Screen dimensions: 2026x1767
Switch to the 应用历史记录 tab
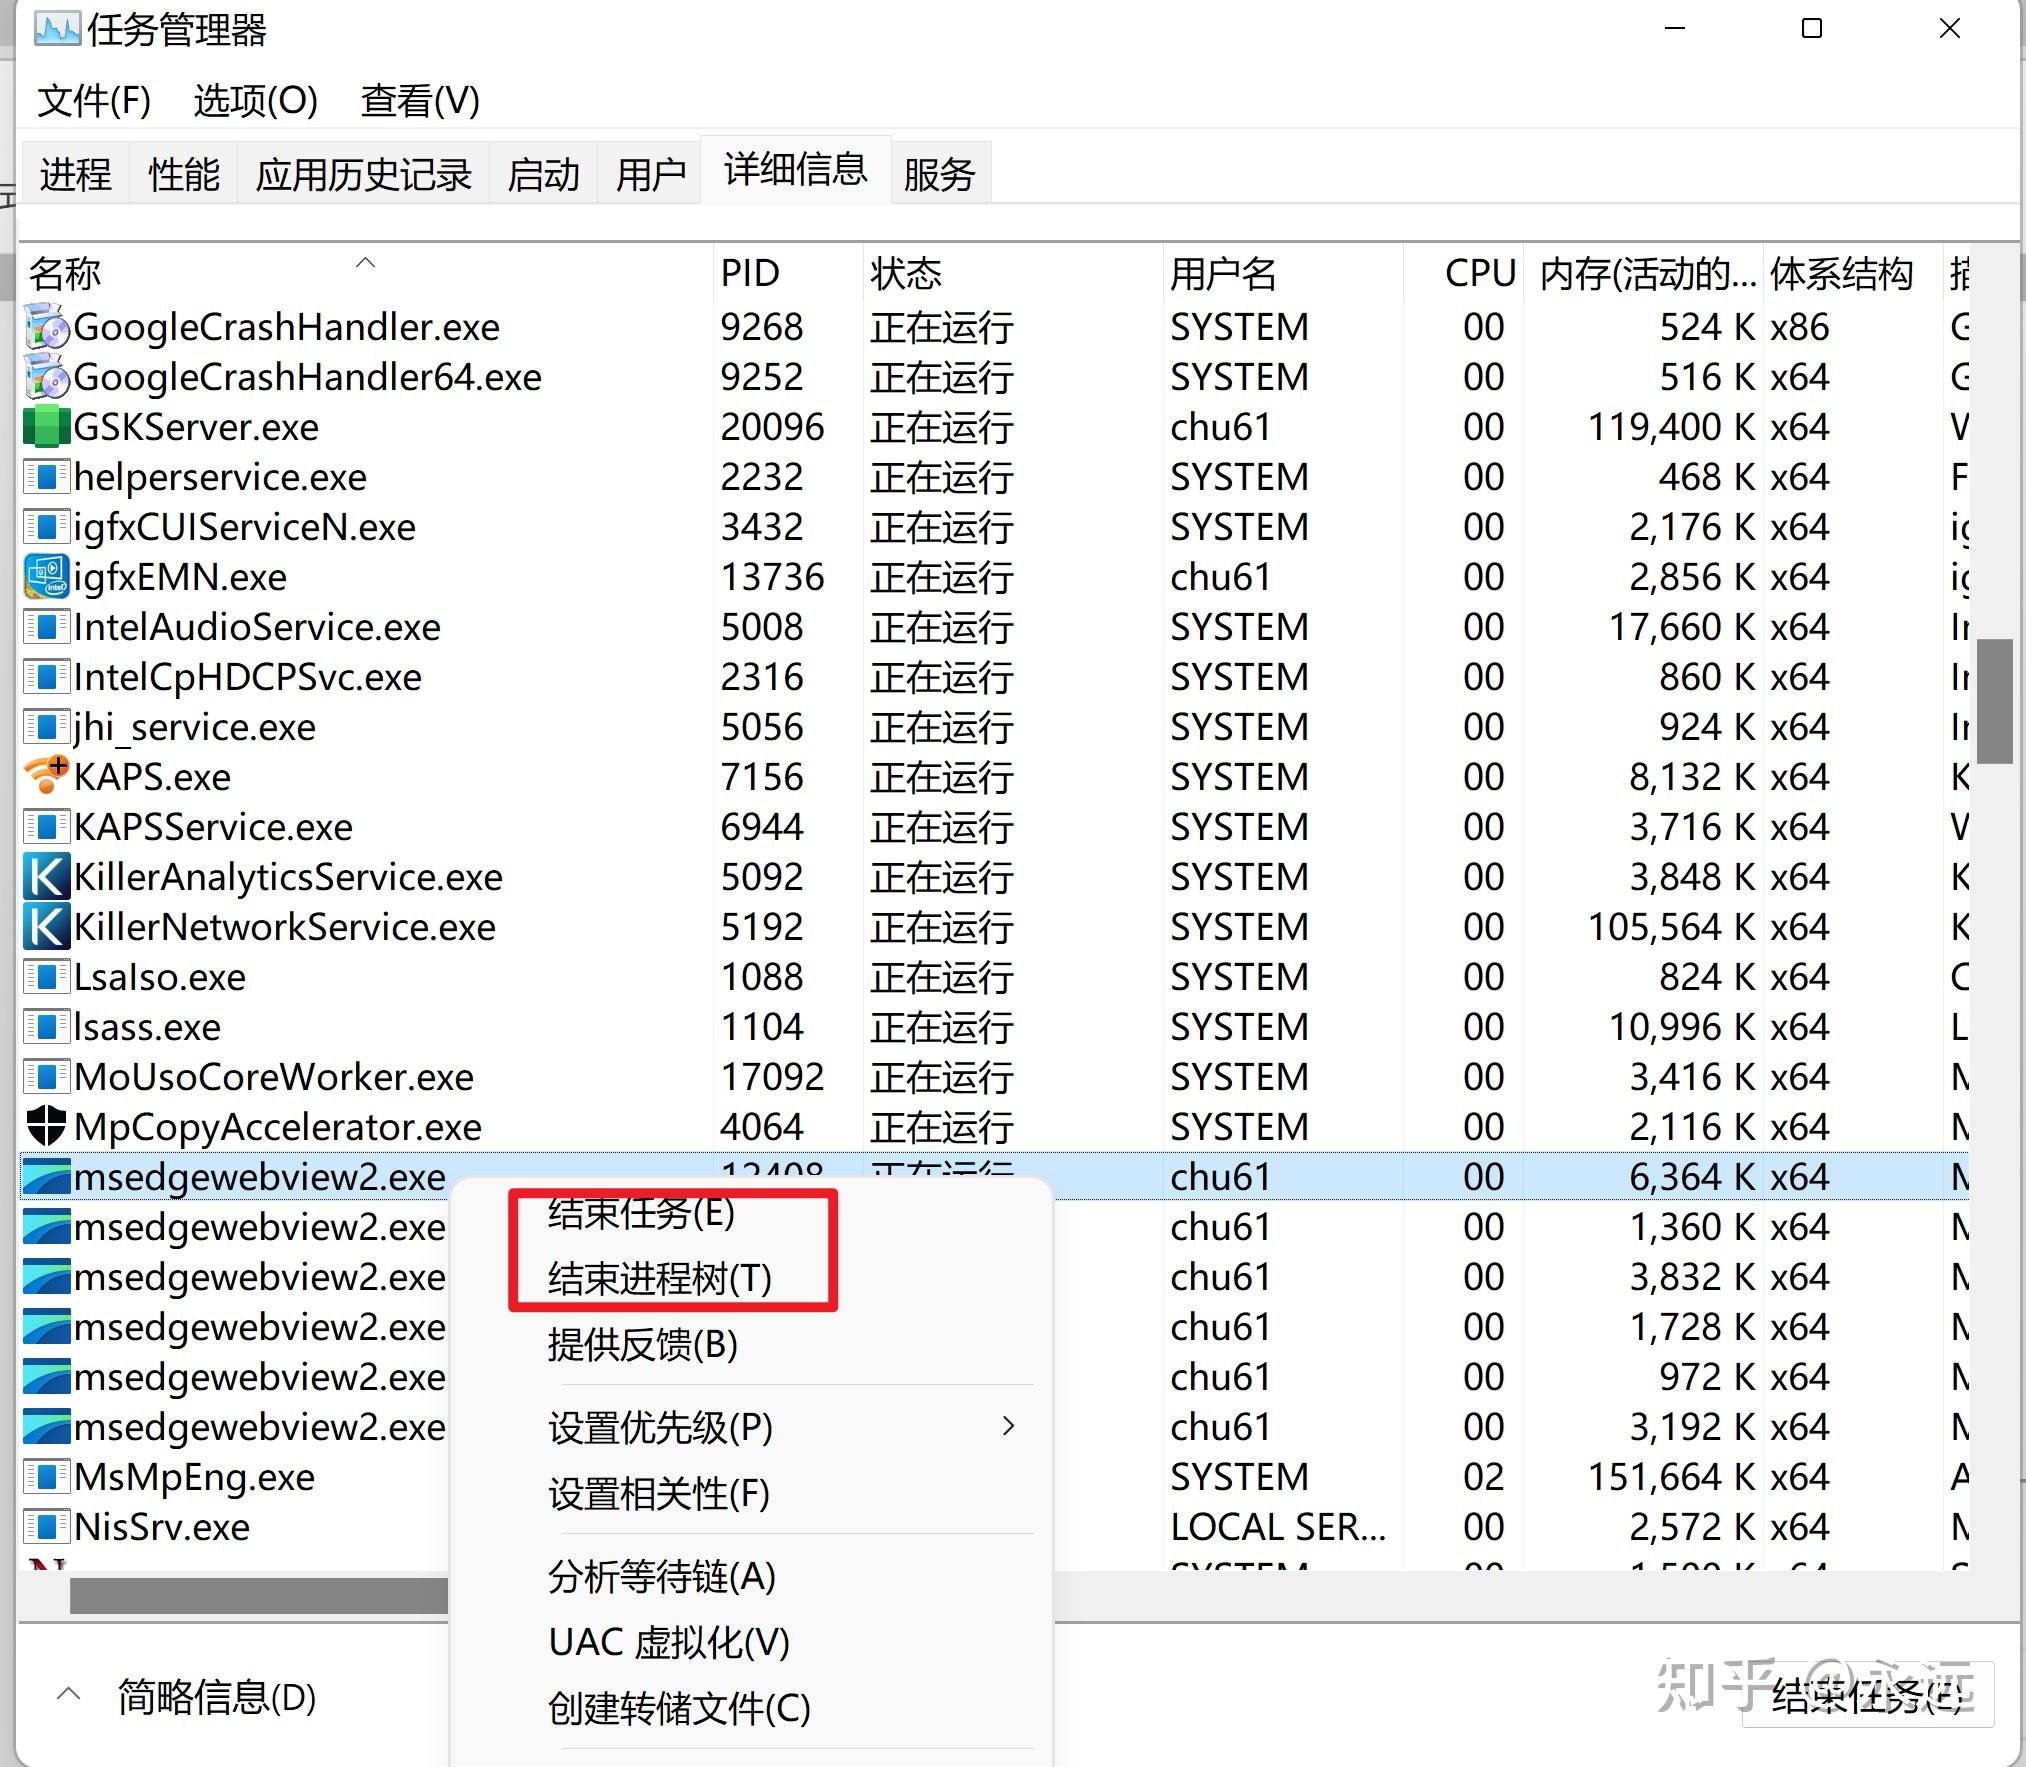pyautogui.click(x=363, y=174)
